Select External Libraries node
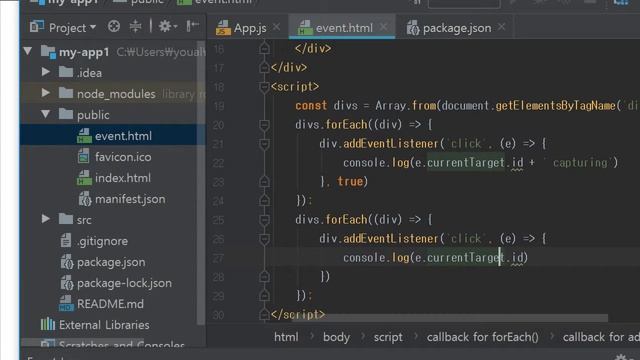640x360 pixels. (104, 325)
